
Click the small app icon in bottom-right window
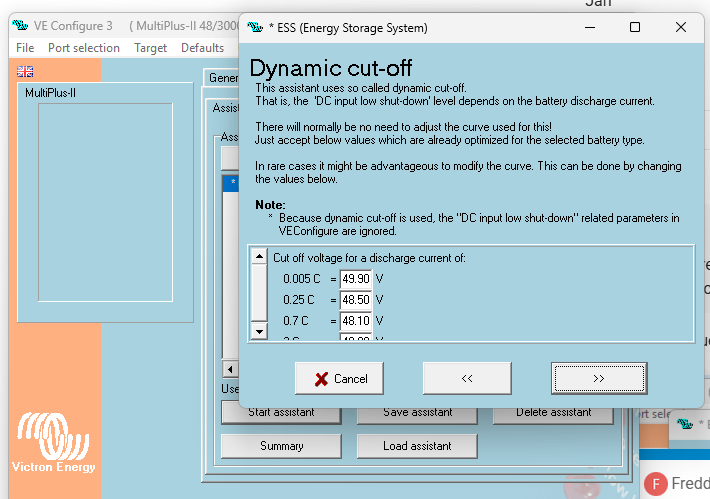685,424
